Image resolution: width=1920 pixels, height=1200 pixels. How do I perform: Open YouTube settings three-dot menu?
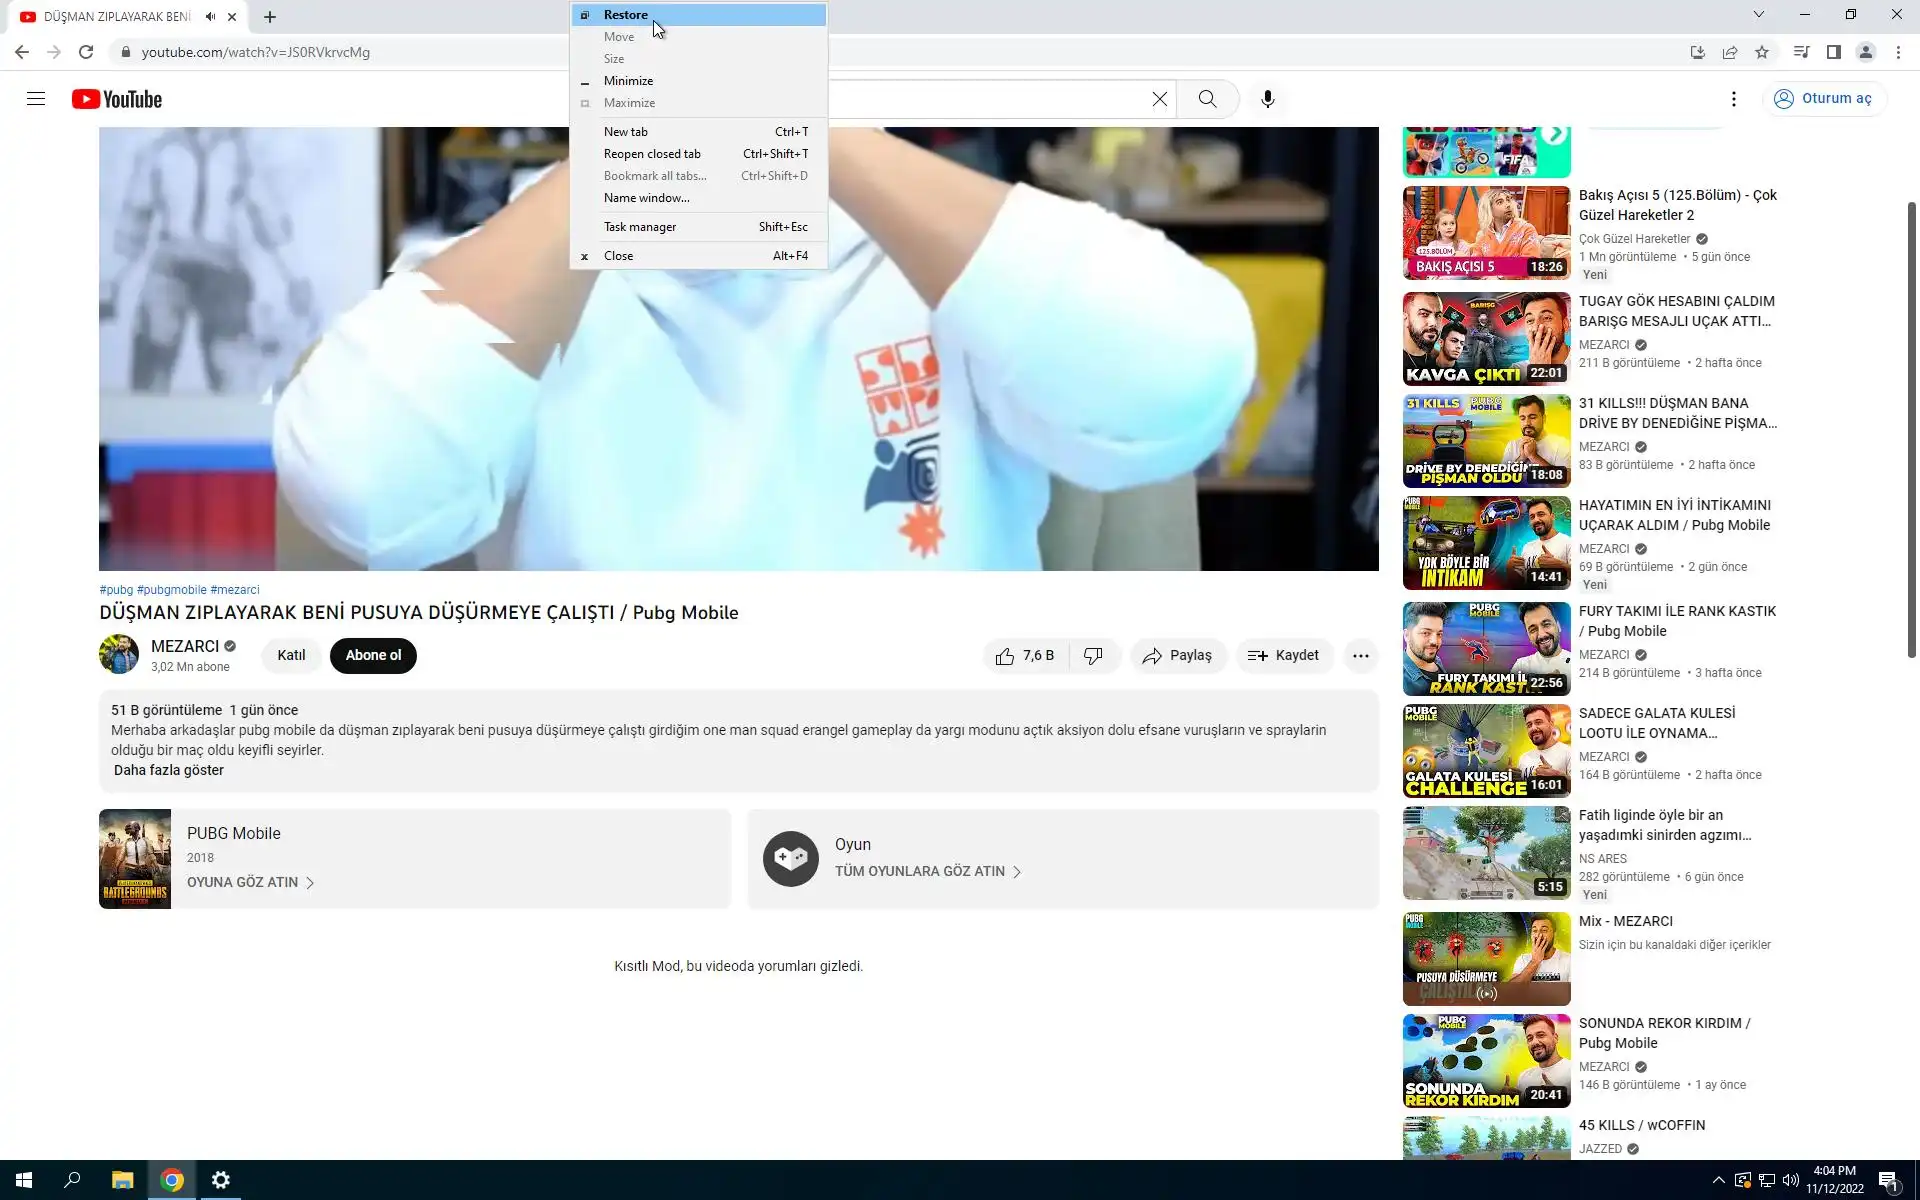[1733, 99]
